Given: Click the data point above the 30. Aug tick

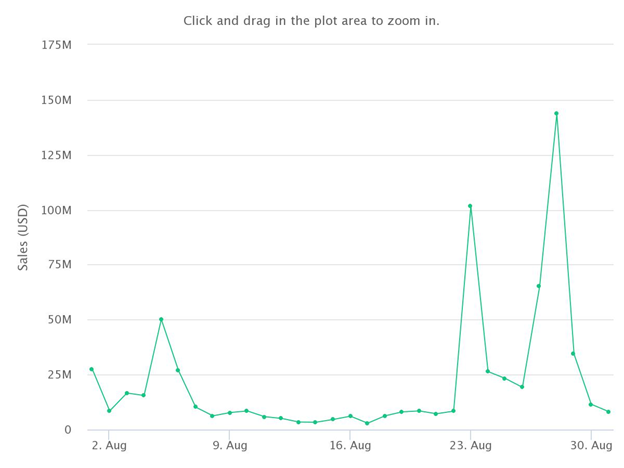Looking at the screenshot, I should pyautogui.click(x=591, y=404).
